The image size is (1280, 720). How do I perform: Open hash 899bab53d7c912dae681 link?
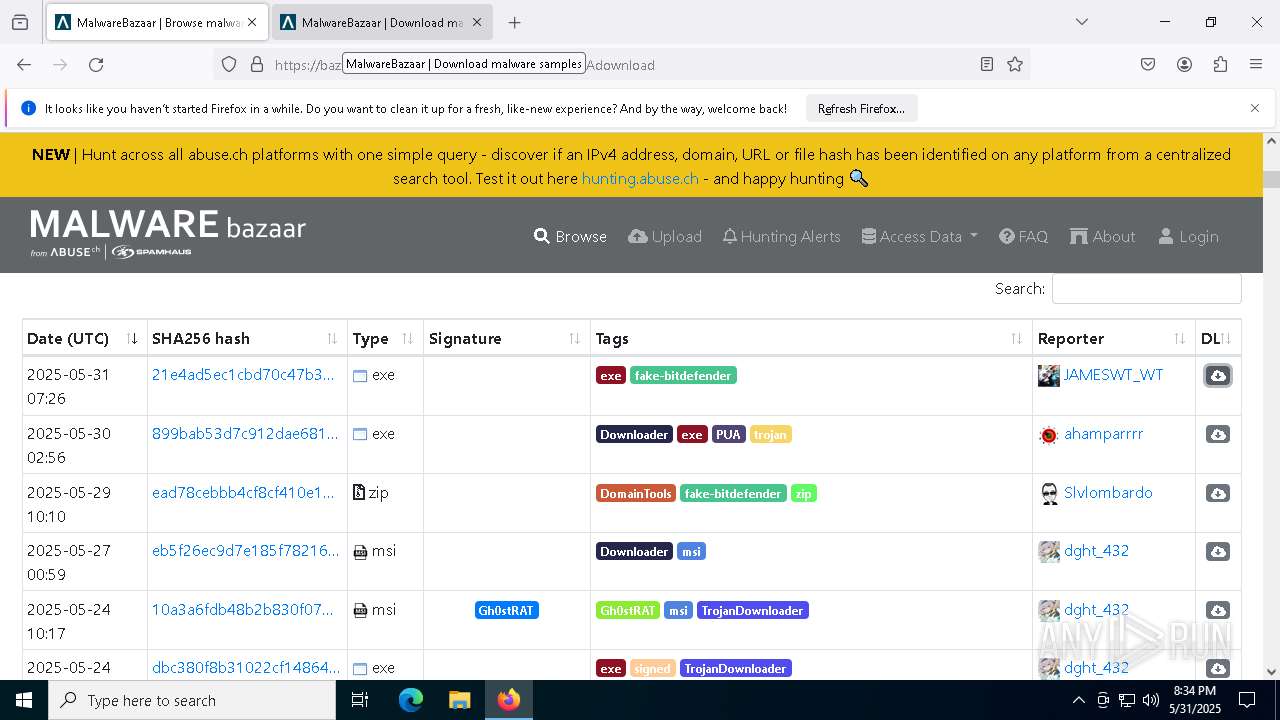245,433
